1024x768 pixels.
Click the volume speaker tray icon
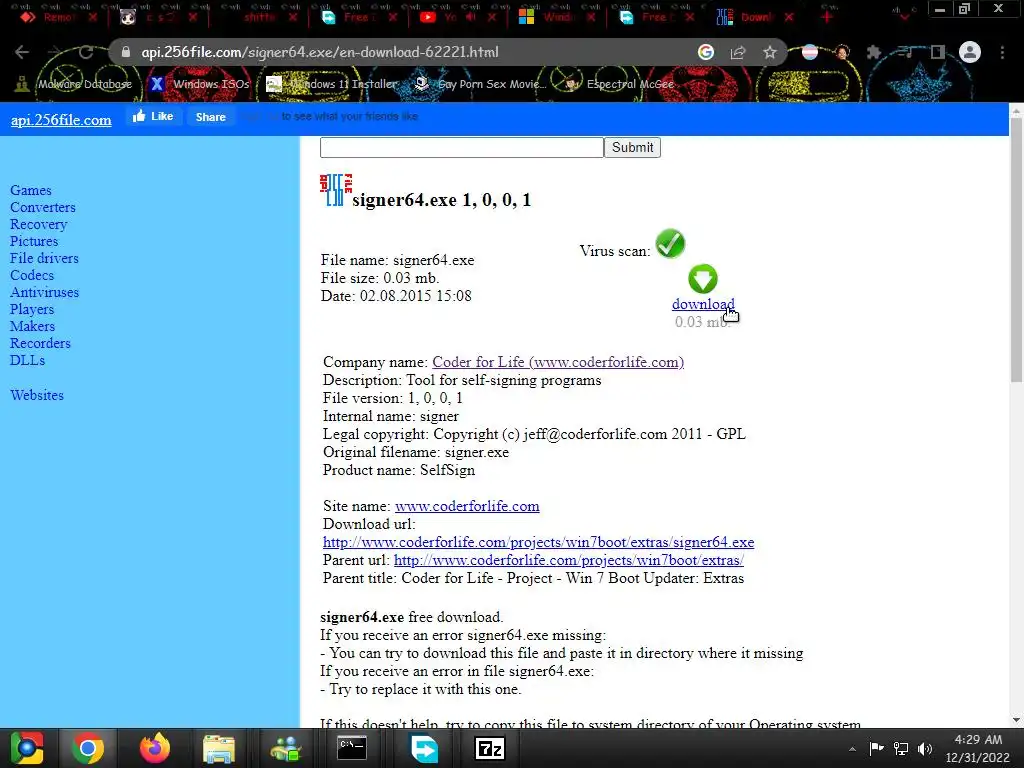tap(924, 748)
